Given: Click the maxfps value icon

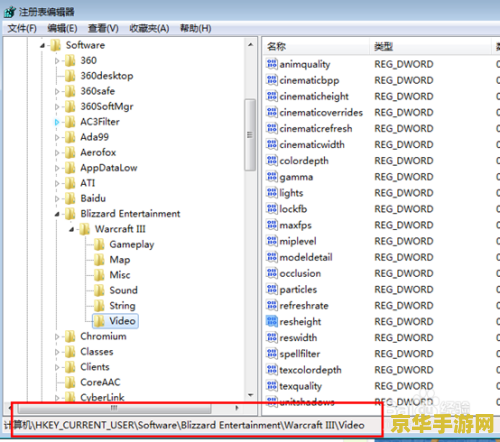Looking at the screenshot, I should click(272, 225).
